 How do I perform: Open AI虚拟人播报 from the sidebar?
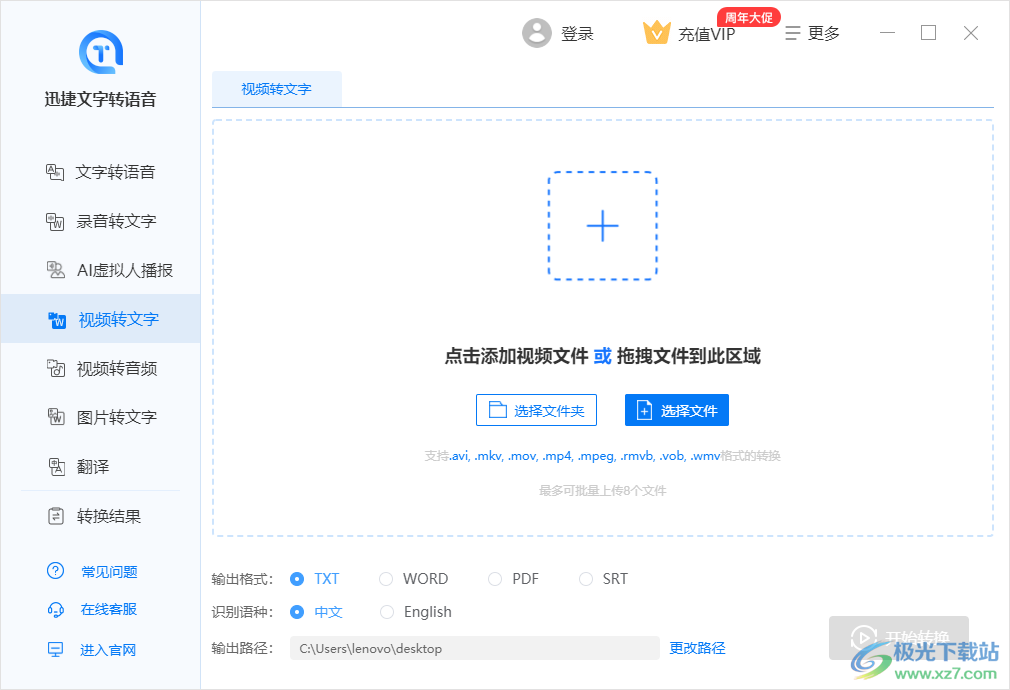[x=115, y=270]
